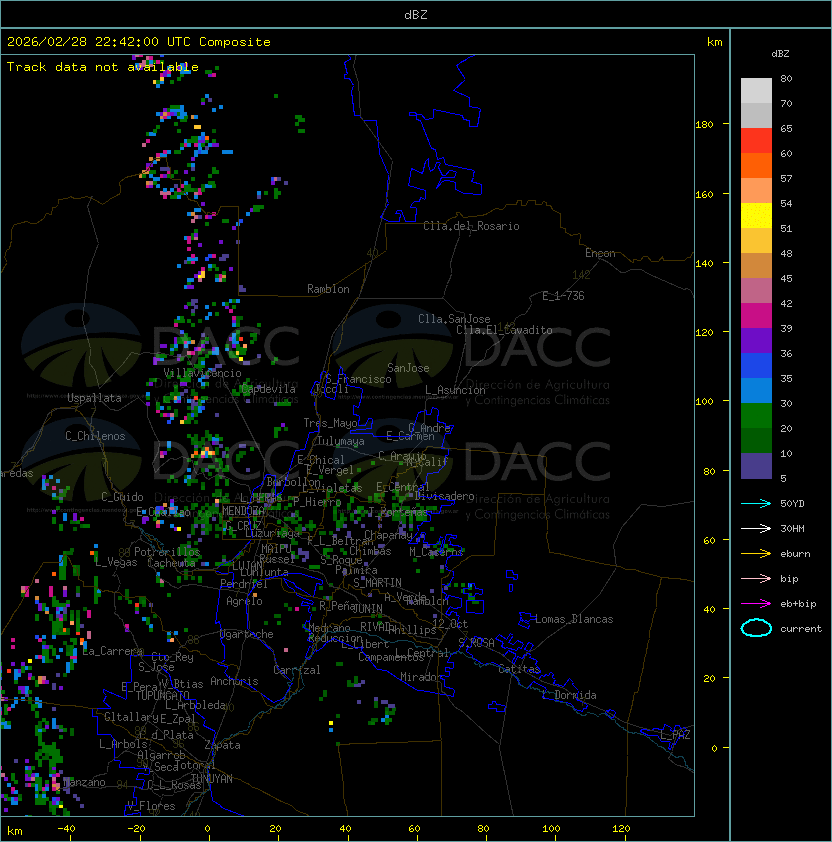832x842 pixels.
Task: Click the cyan 50YD arrow in legend
Action: tap(756, 503)
